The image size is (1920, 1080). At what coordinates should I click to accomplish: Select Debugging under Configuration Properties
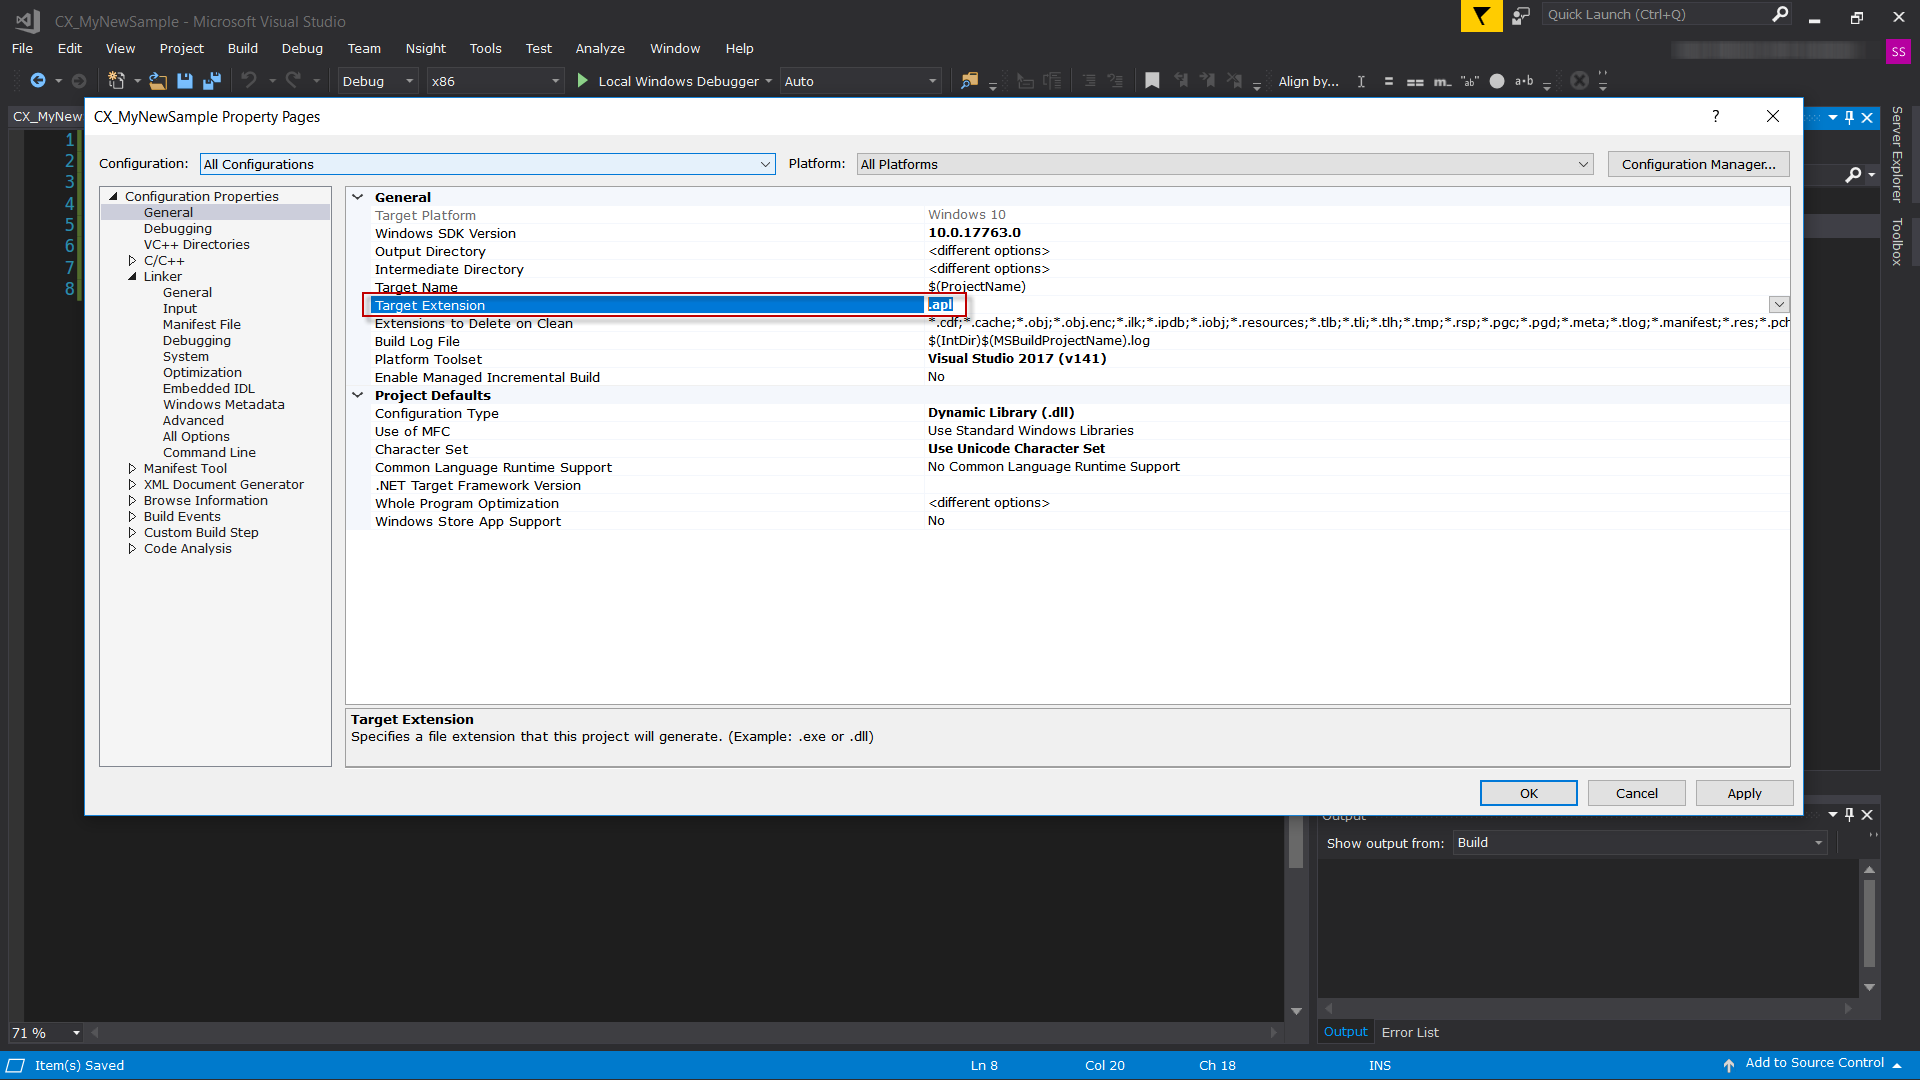click(x=177, y=229)
